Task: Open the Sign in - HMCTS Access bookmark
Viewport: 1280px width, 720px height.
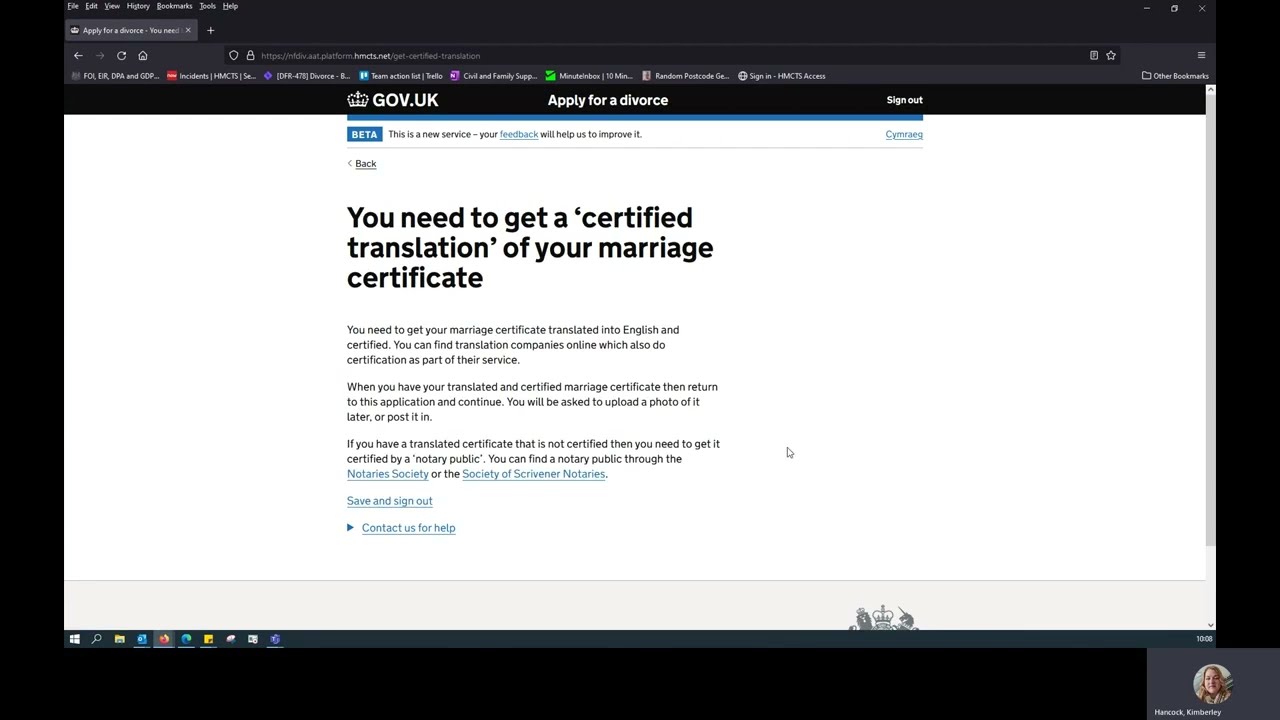Action: 782,76
